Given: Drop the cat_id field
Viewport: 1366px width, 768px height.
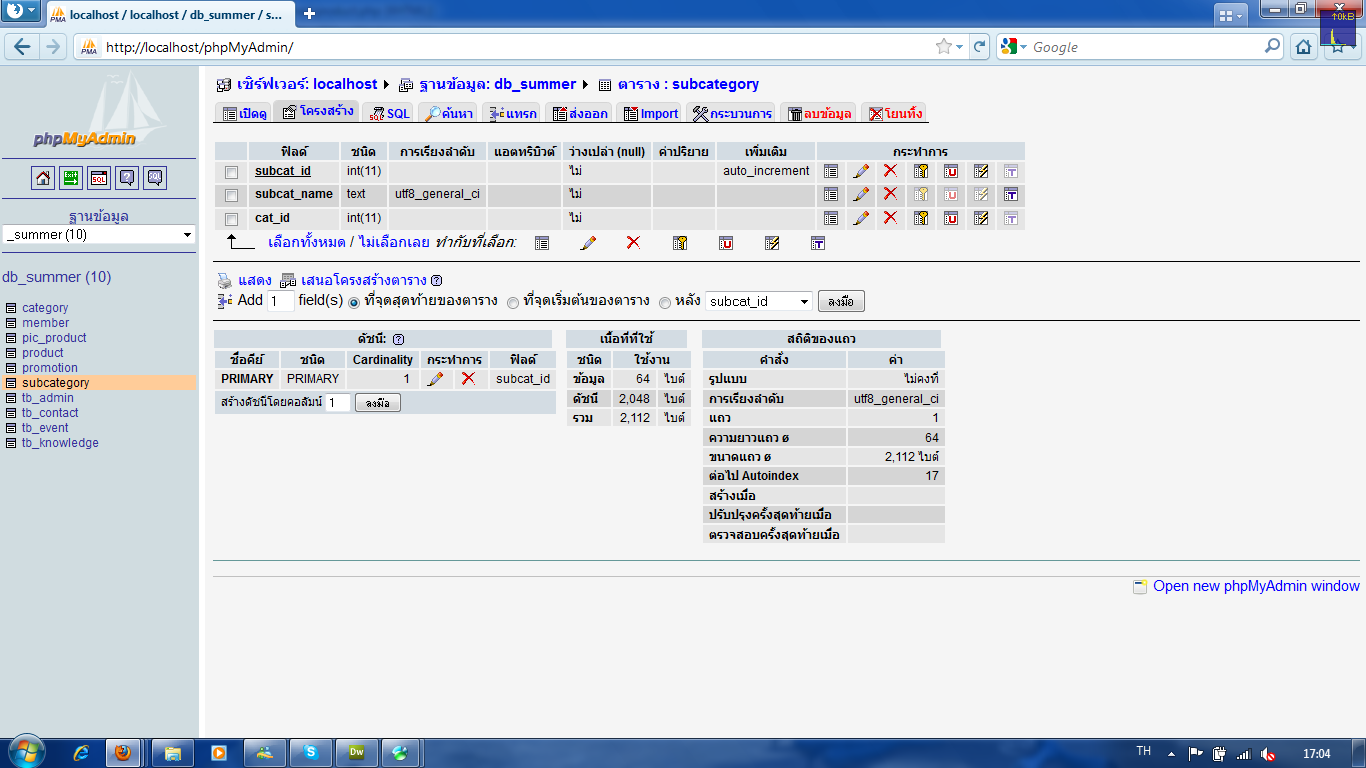Looking at the screenshot, I should pos(891,218).
